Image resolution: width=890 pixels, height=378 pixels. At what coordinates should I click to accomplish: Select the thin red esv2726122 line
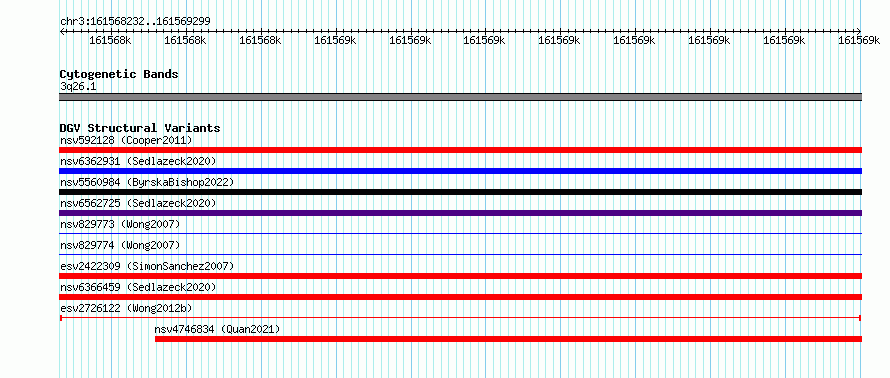pos(460,318)
